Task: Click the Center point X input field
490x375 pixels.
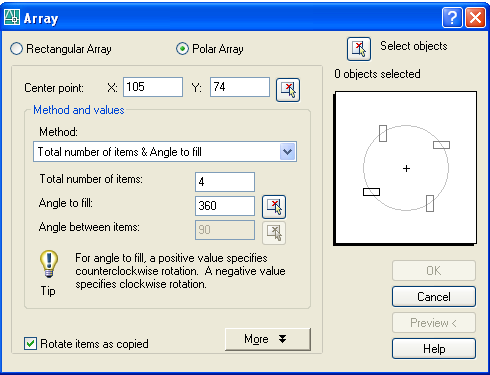Action: click(153, 87)
